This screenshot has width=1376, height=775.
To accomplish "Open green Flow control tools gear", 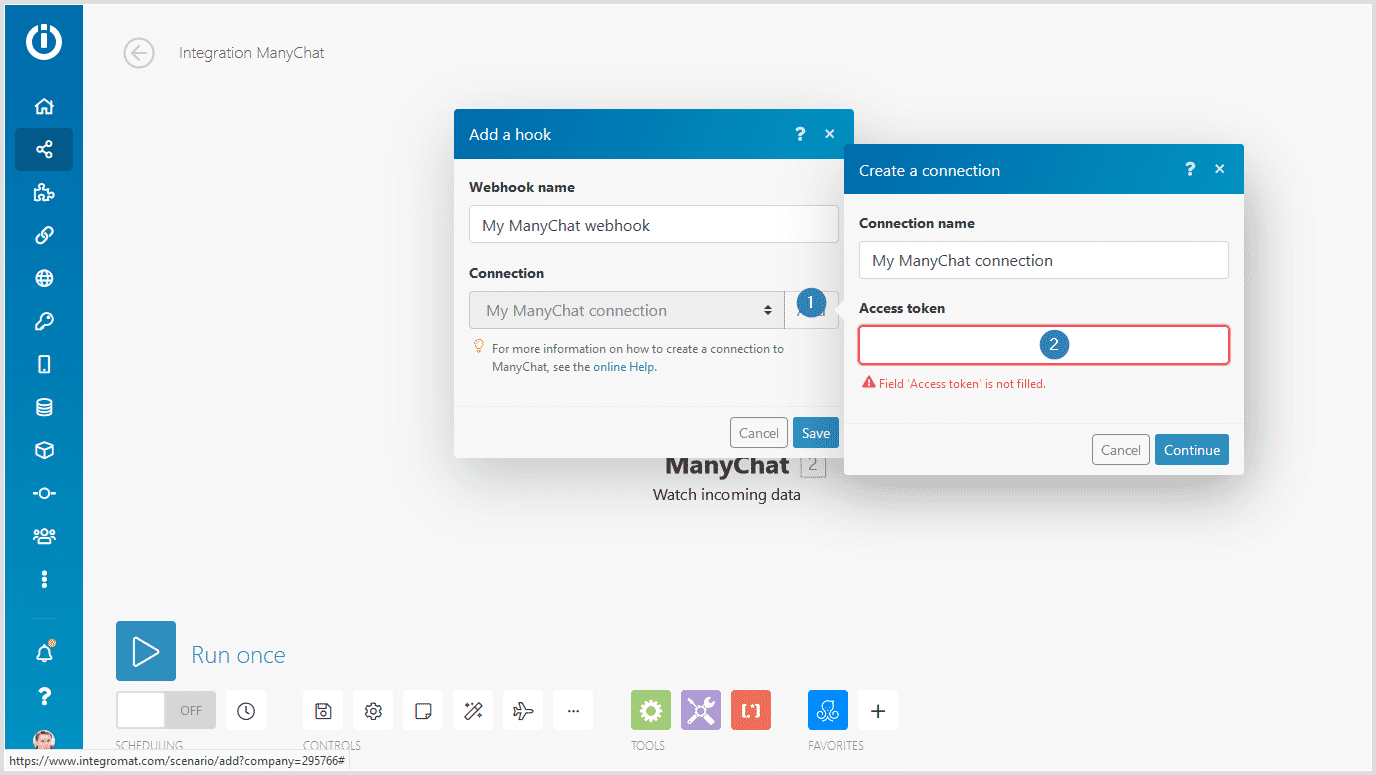I will [x=651, y=710].
